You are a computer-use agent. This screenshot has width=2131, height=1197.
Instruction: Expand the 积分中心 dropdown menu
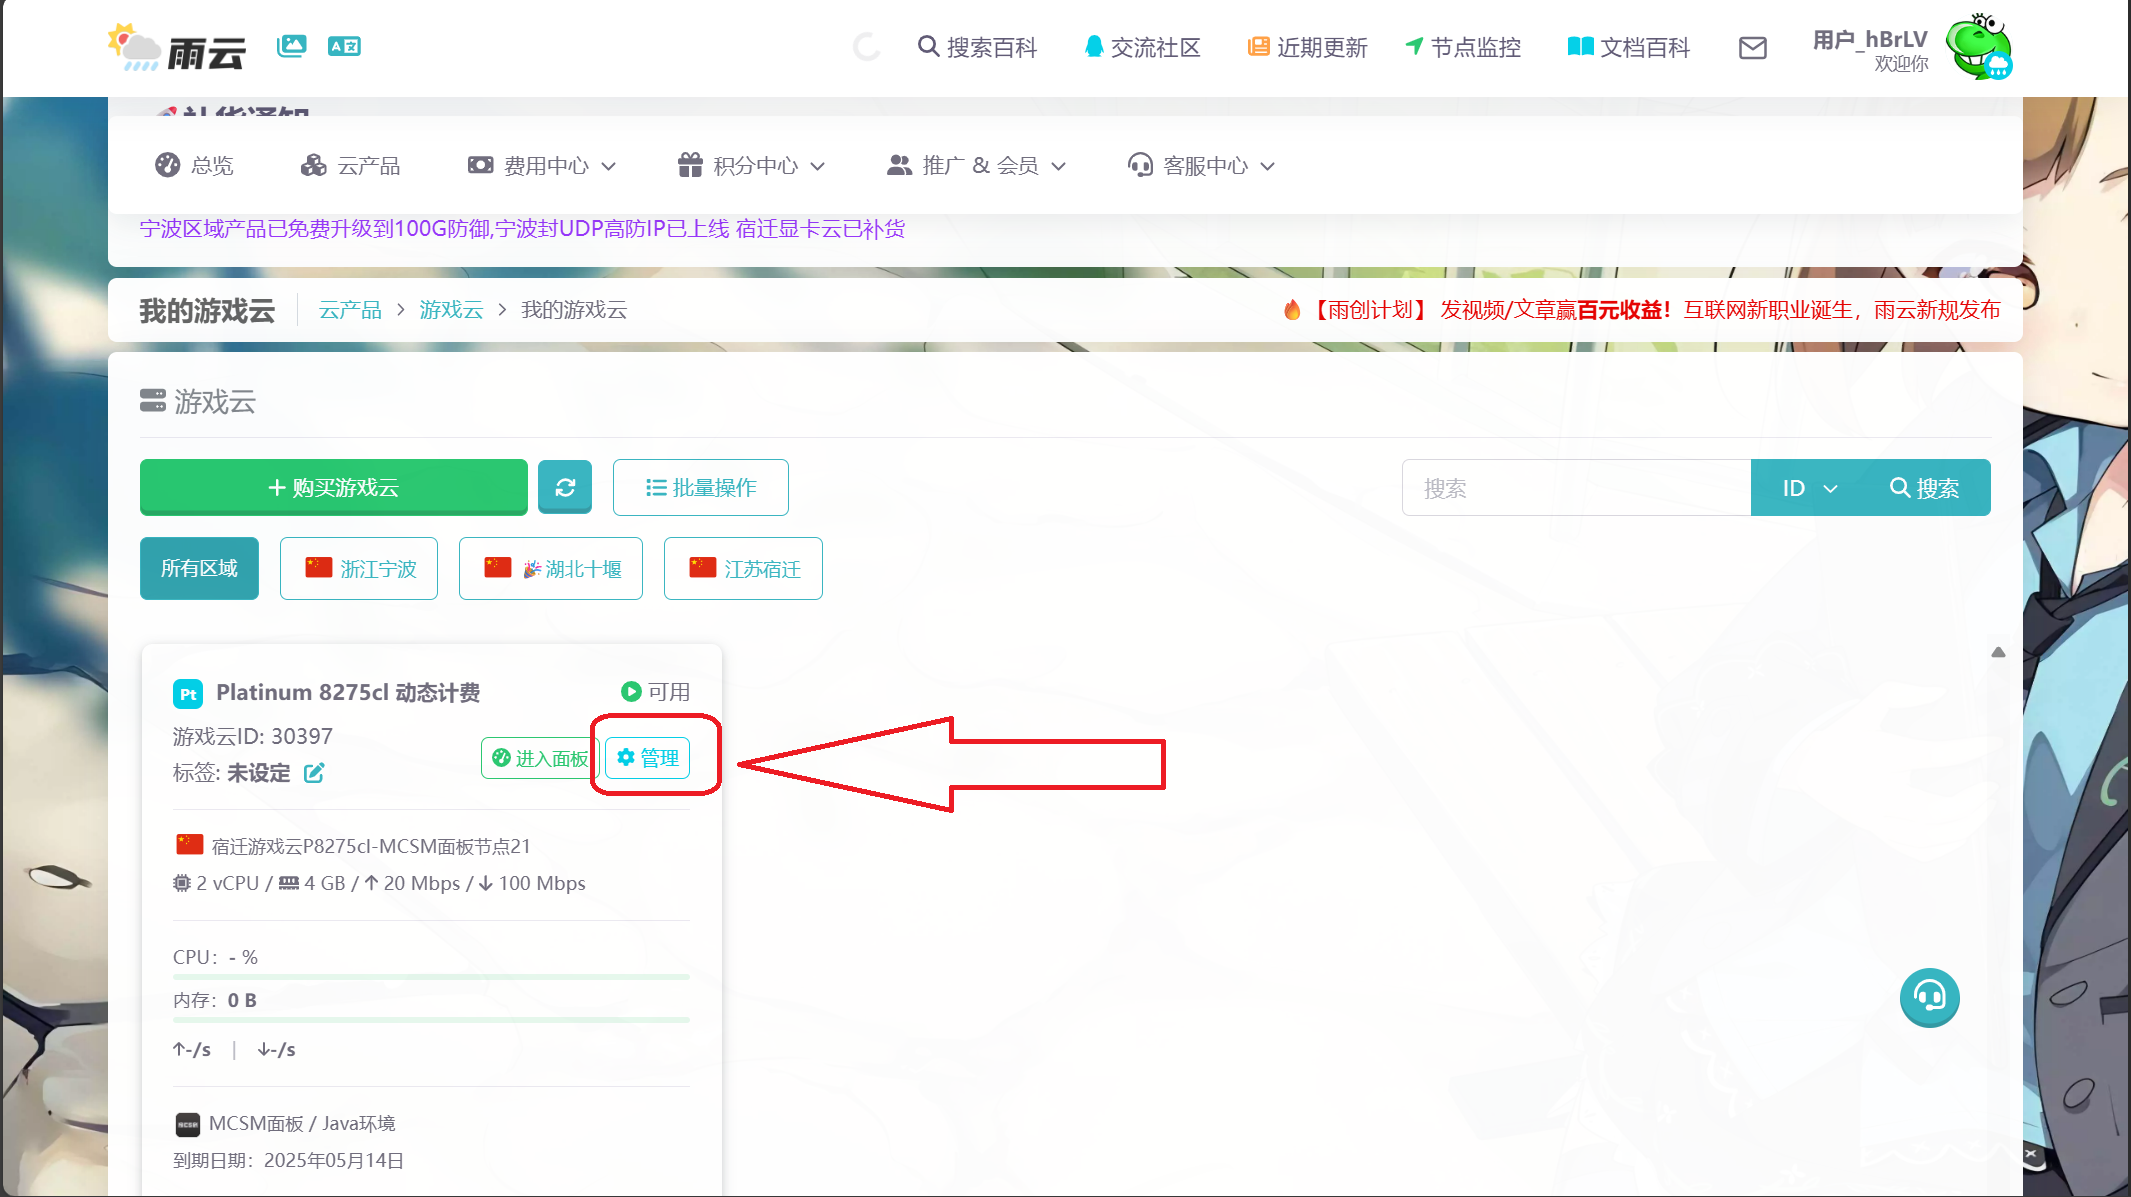point(751,165)
